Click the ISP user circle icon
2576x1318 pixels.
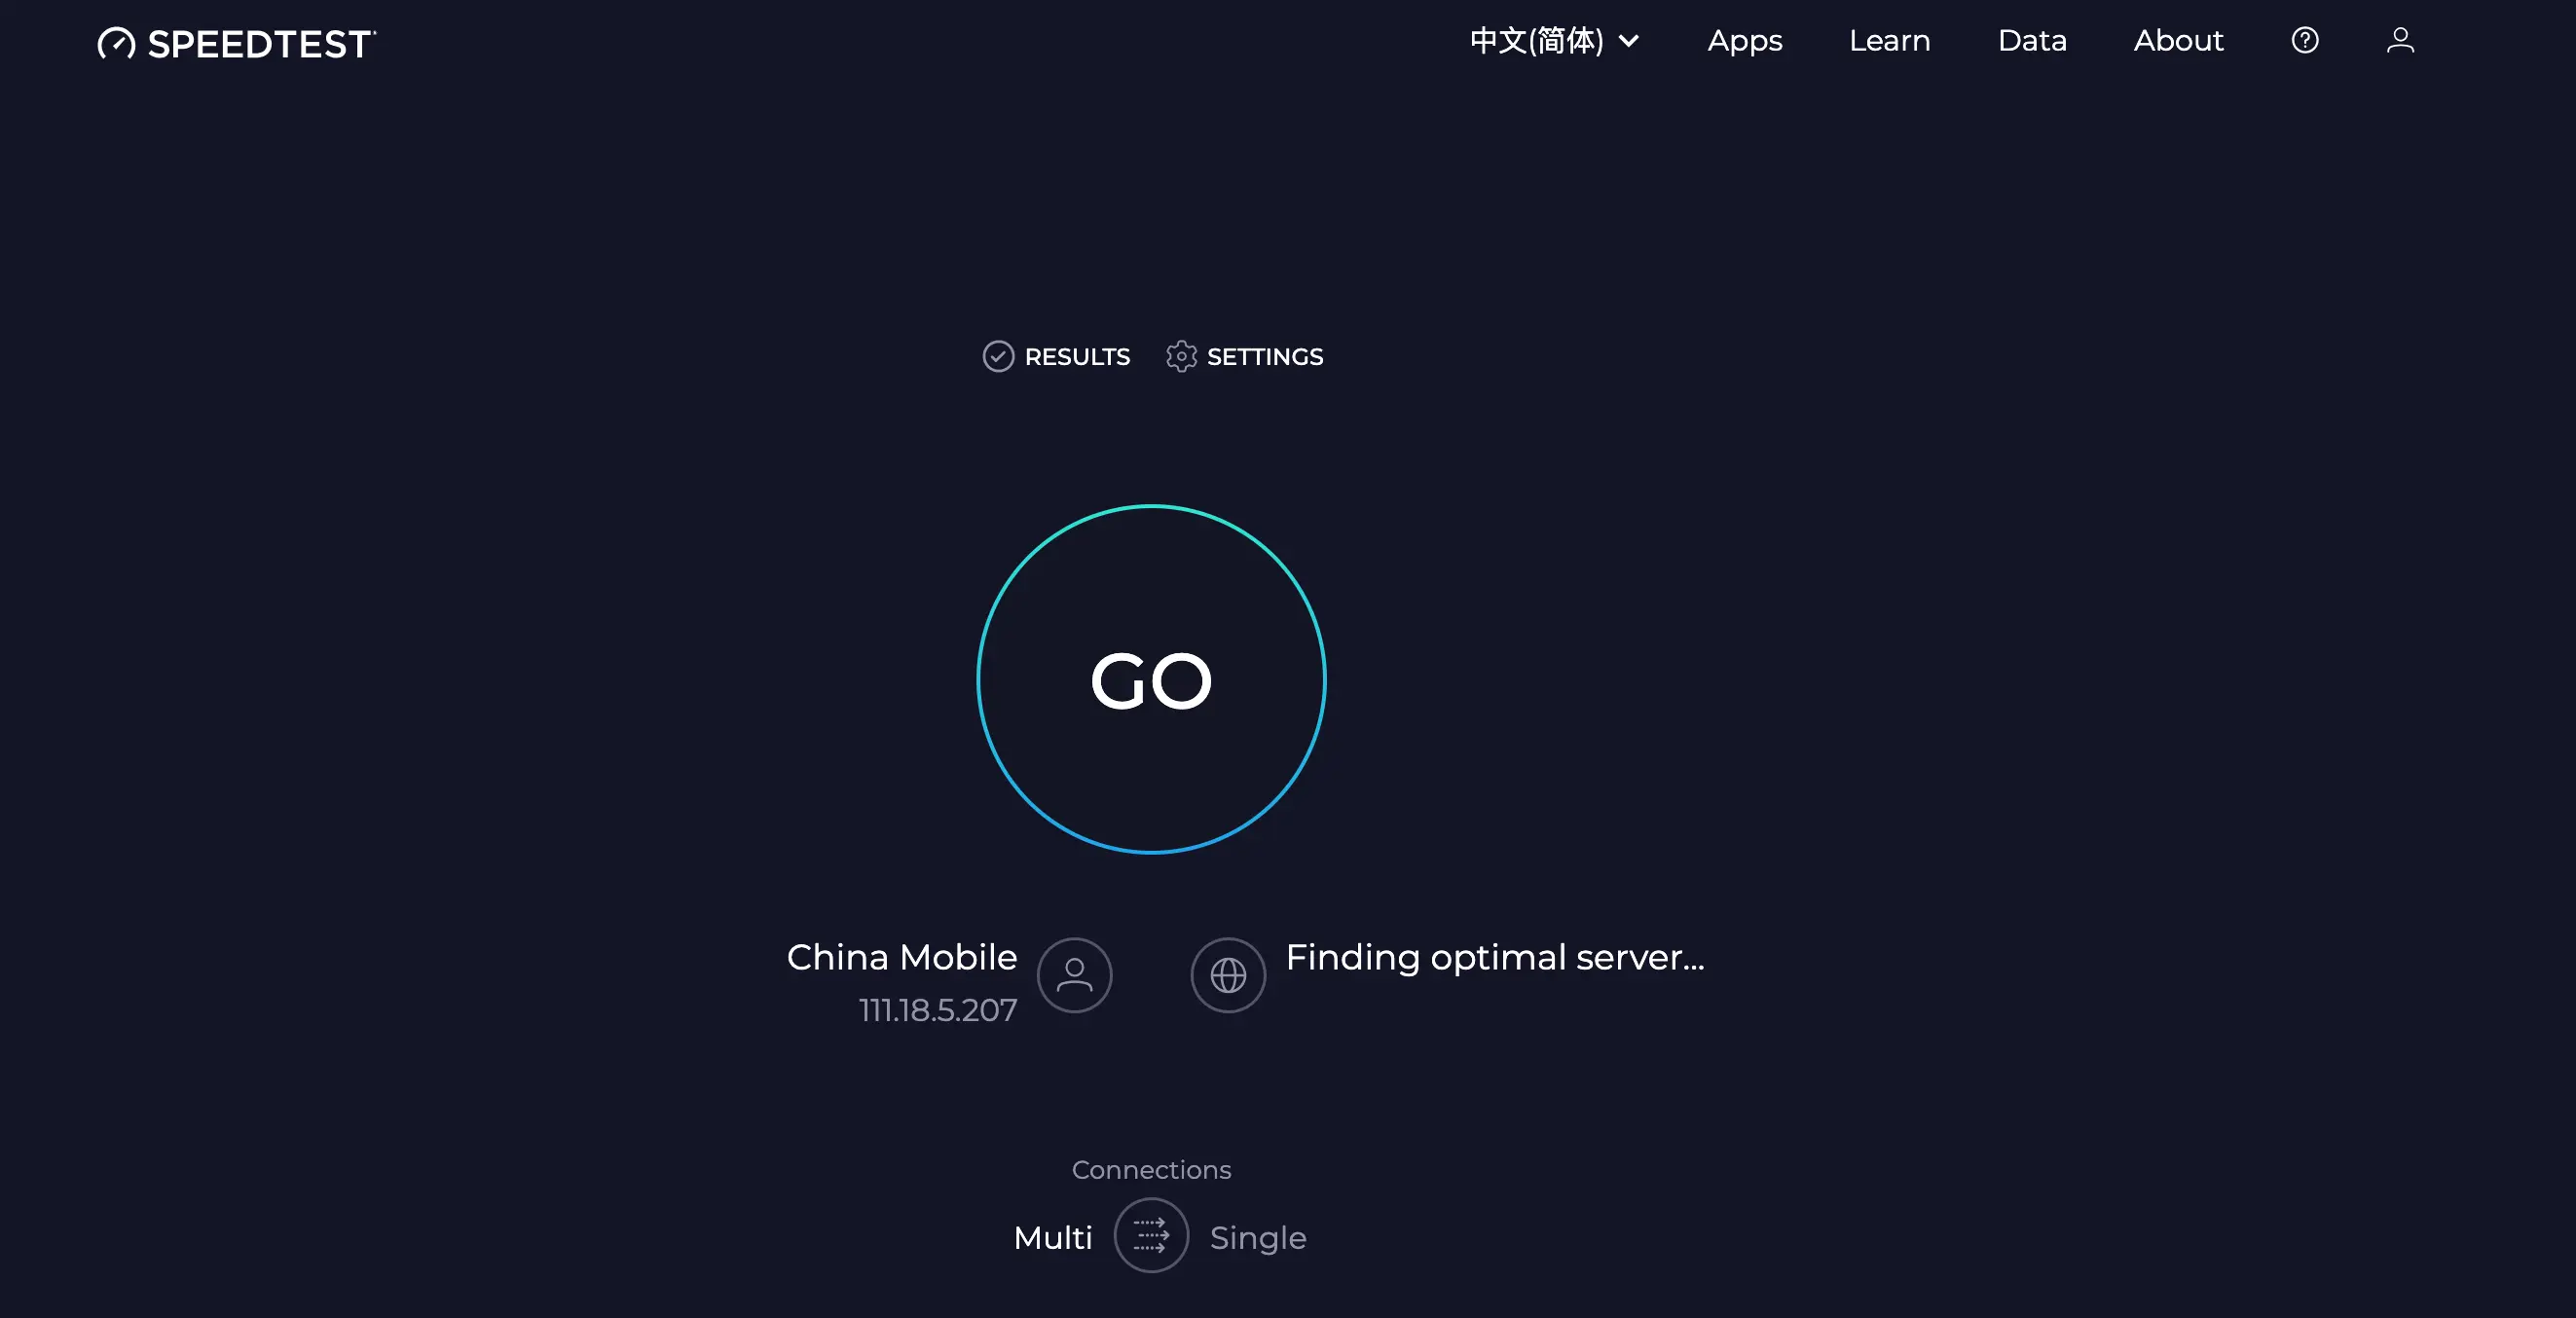pyautogui.click(x=1075, y=975)
